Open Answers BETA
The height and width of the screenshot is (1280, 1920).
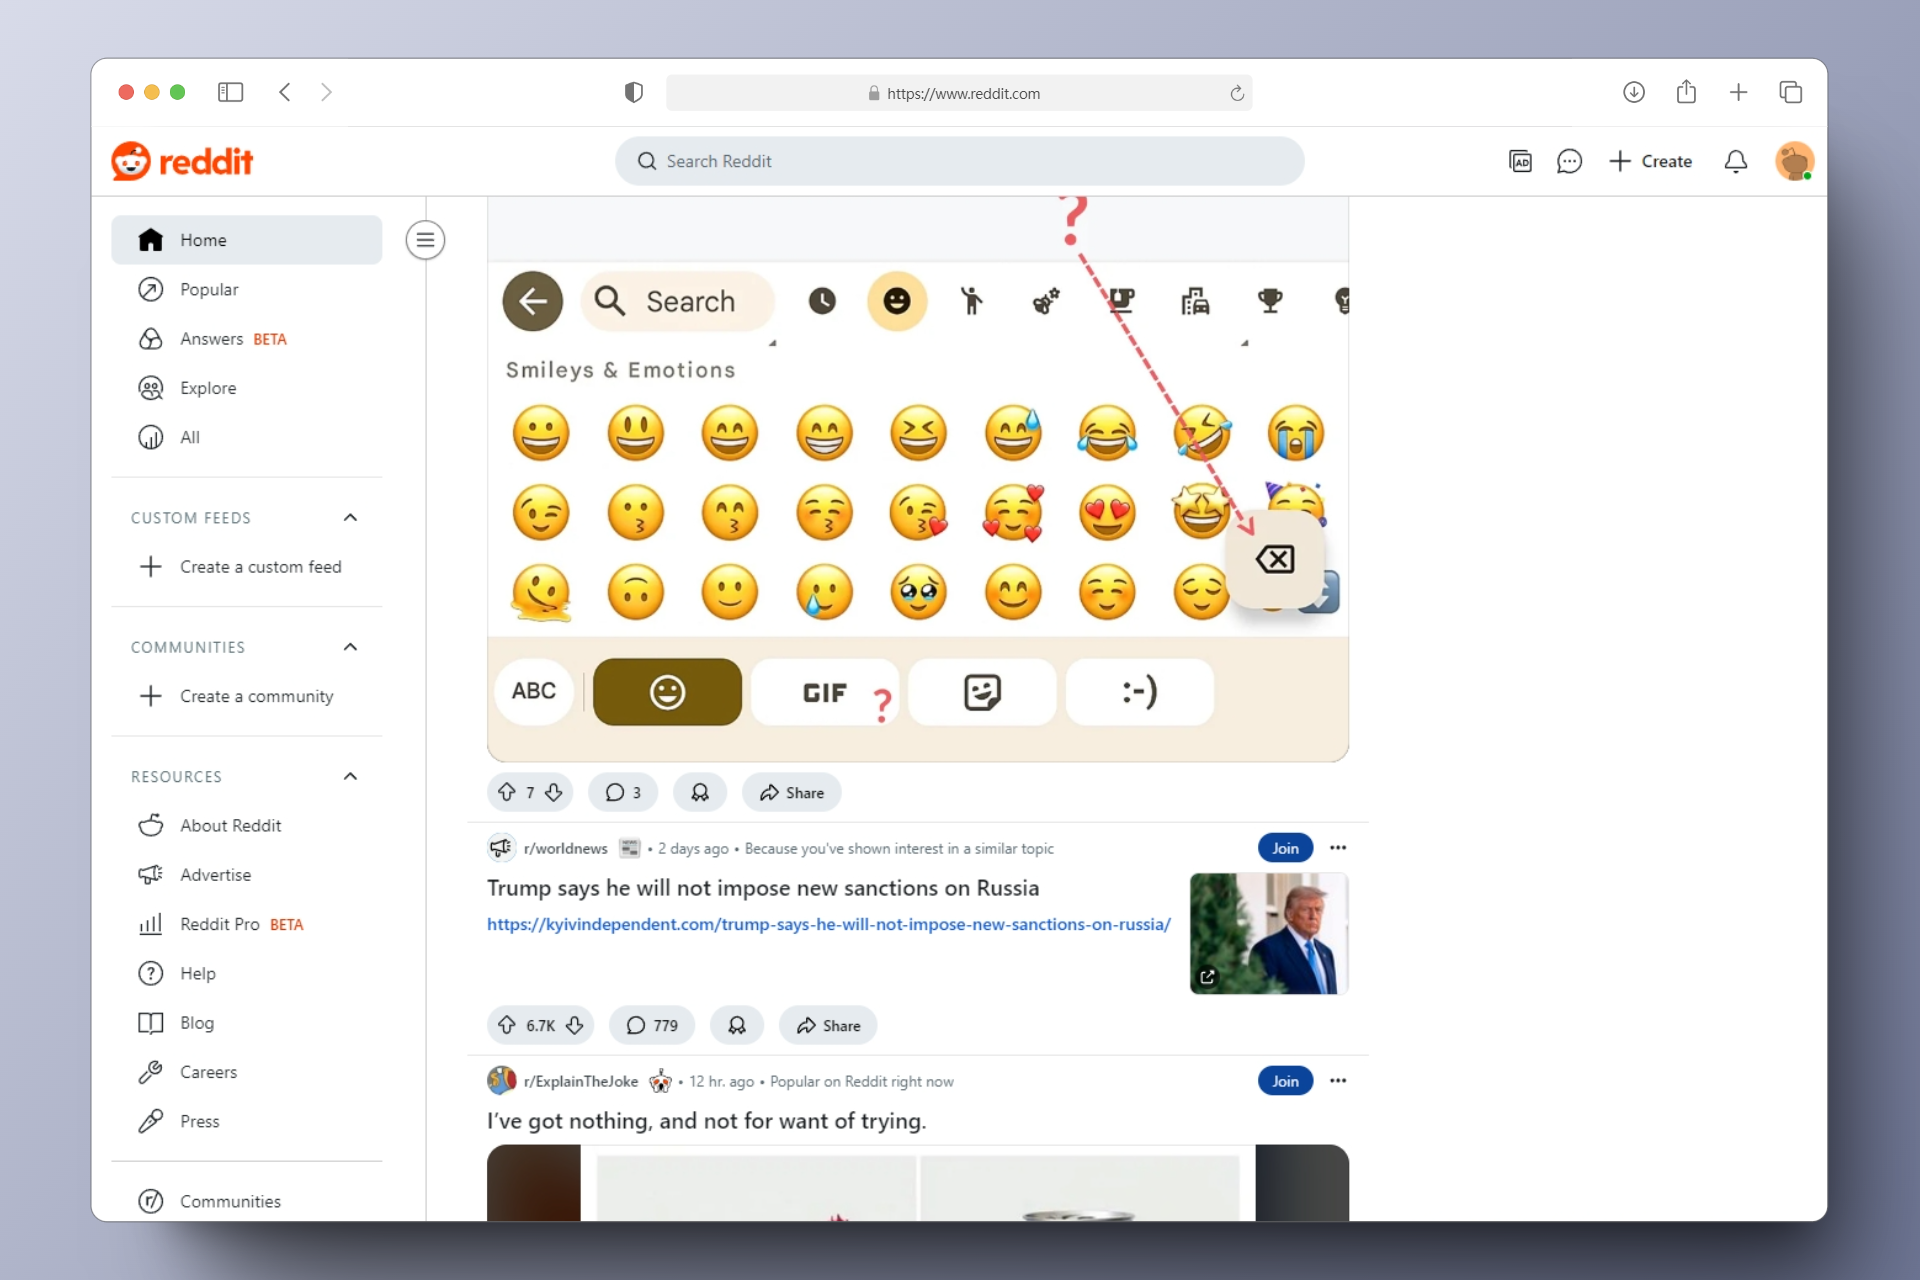247,339
